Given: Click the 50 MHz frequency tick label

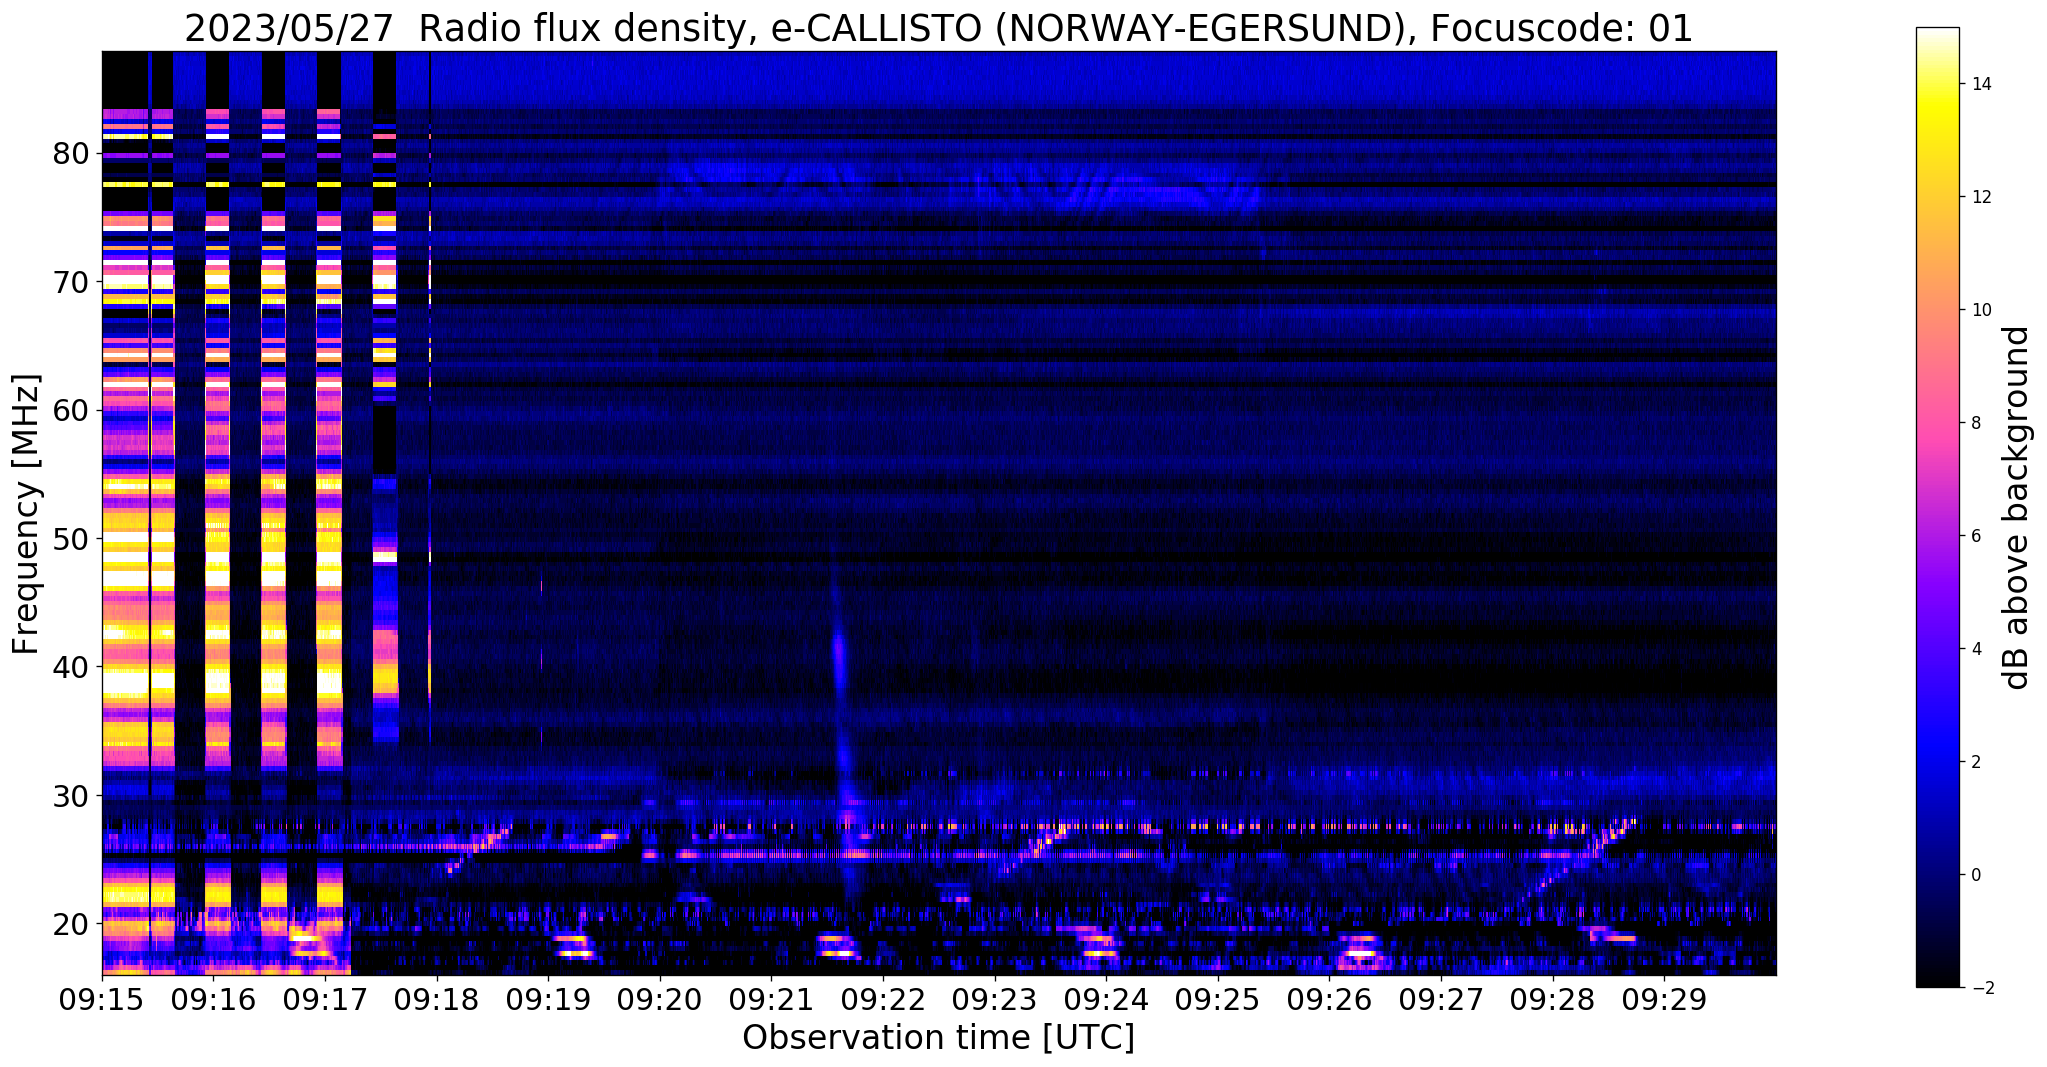Looking at the screenshot, I should 72,538.
